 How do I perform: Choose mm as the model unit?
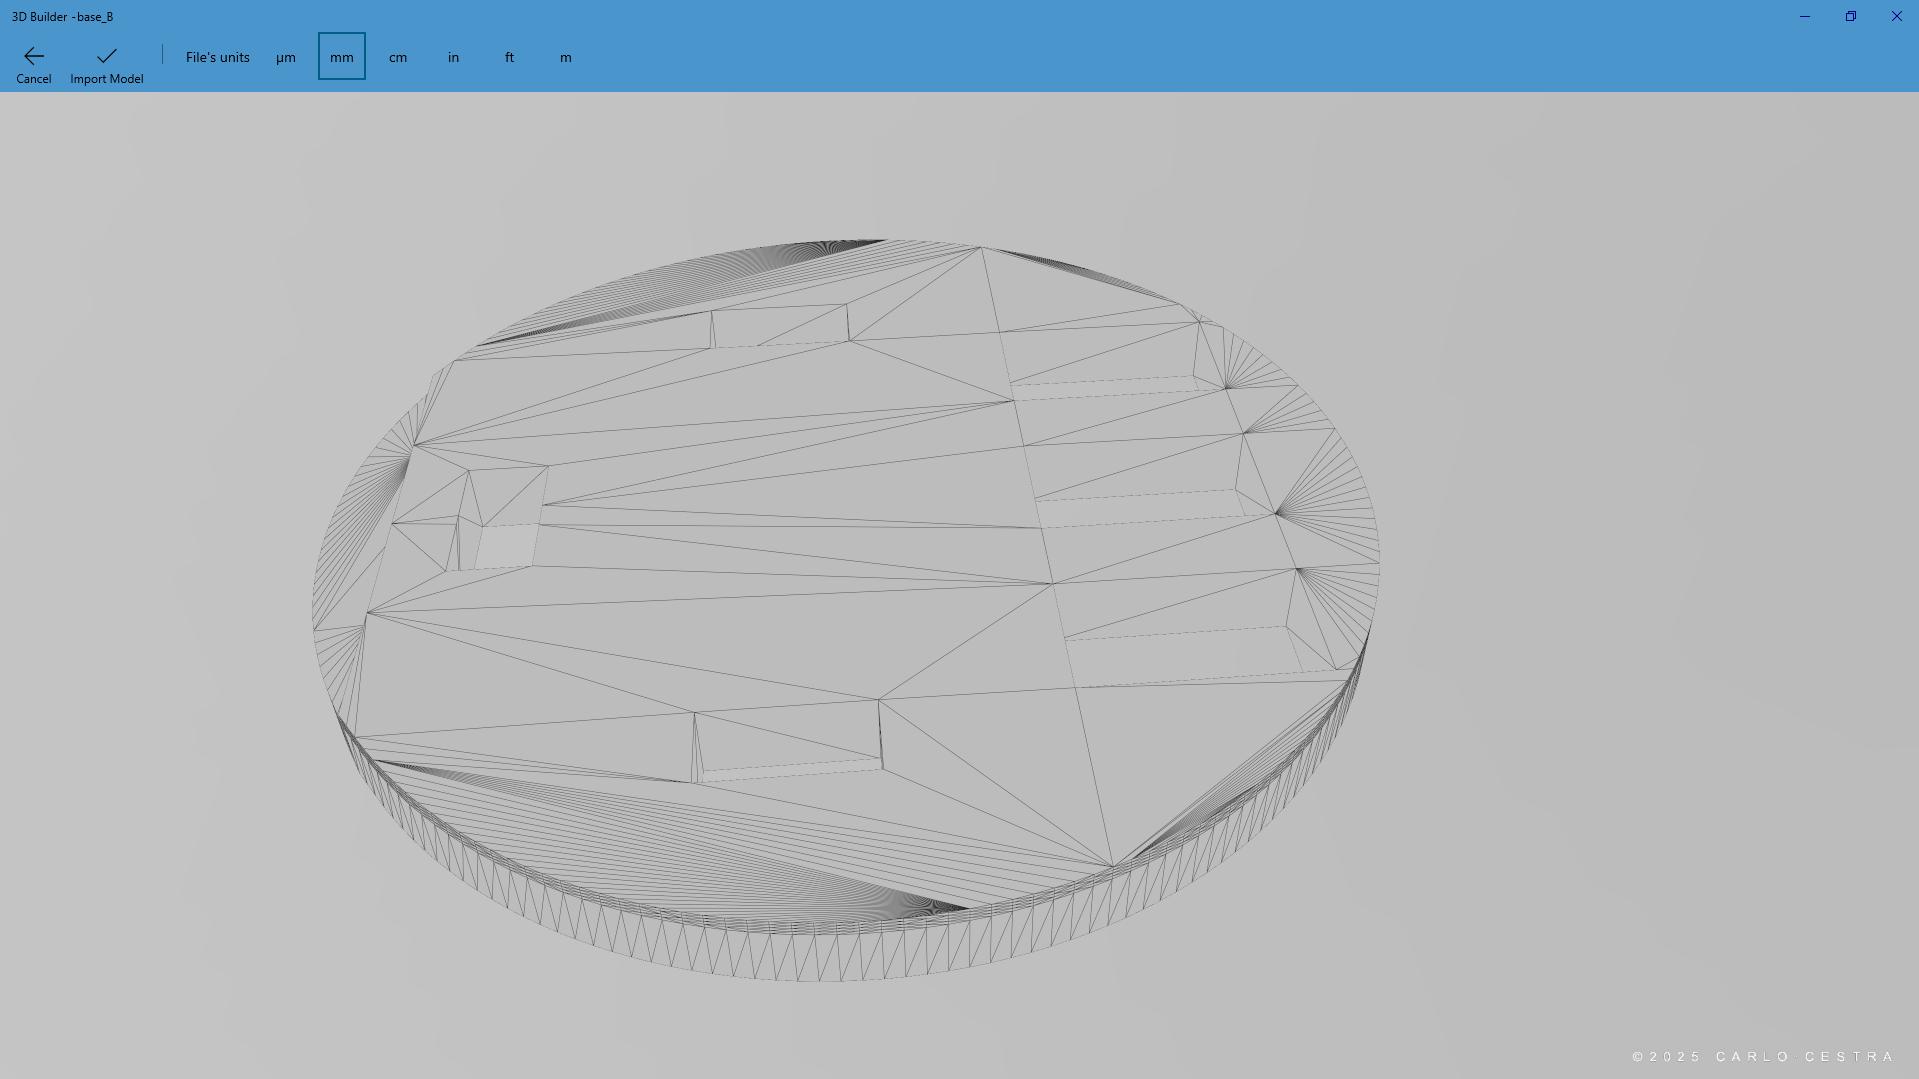[342, 57]
